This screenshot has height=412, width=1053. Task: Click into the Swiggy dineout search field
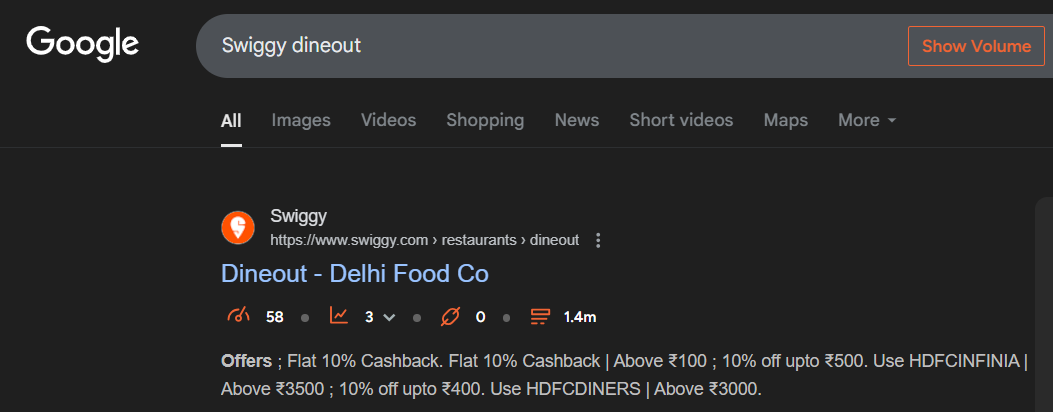point(551,46)
